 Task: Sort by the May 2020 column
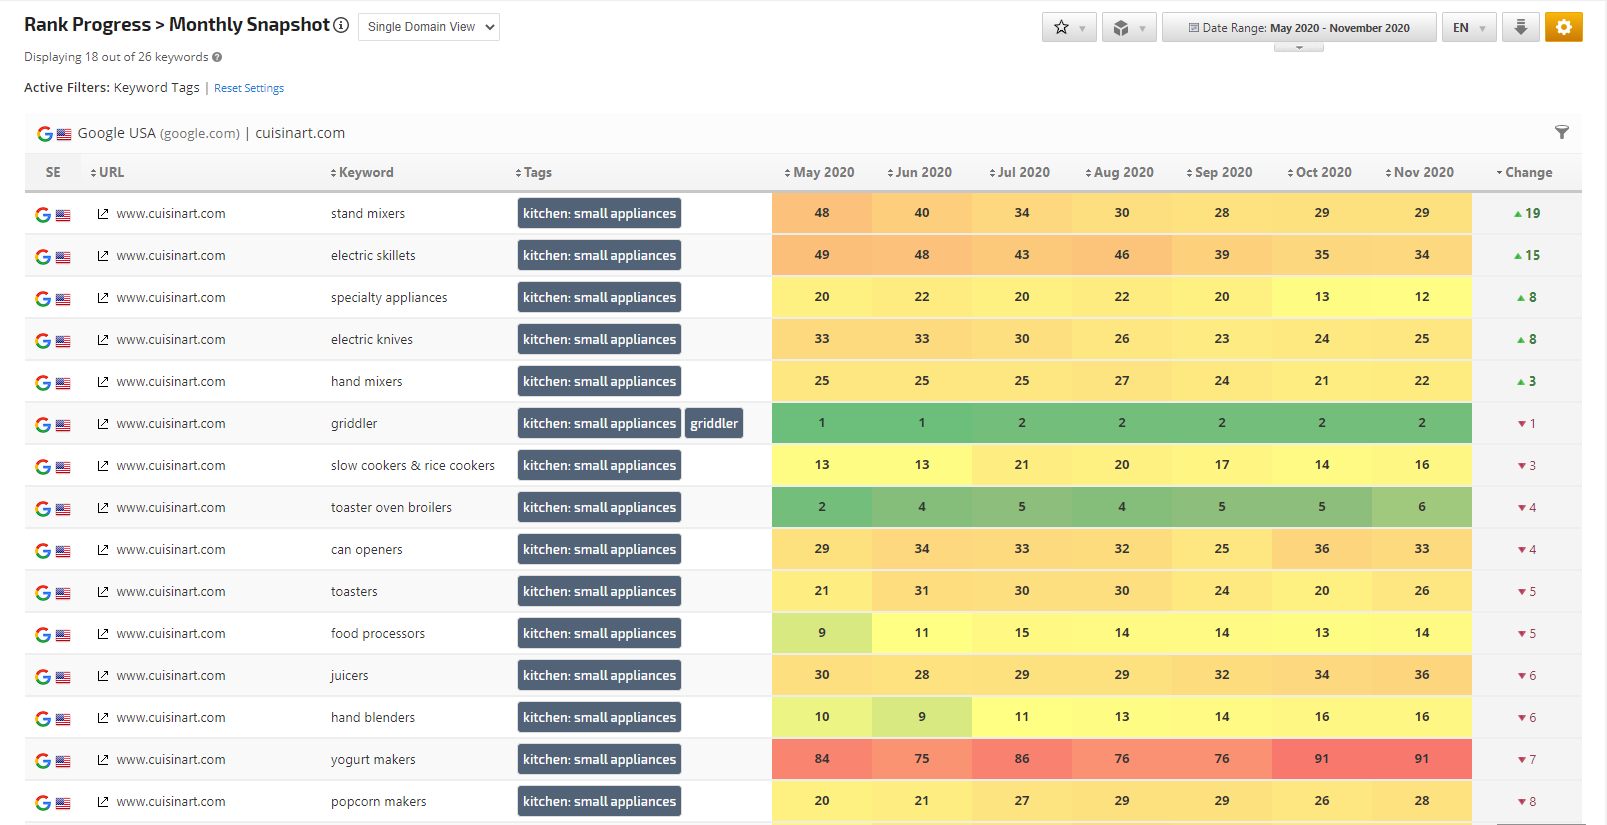821,172
